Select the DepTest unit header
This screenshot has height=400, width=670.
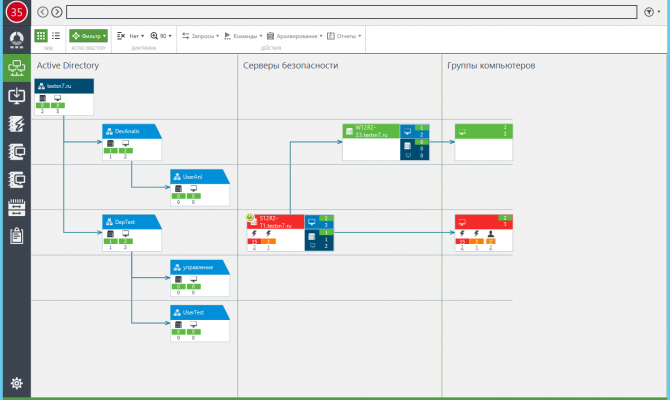pos(132,222)
